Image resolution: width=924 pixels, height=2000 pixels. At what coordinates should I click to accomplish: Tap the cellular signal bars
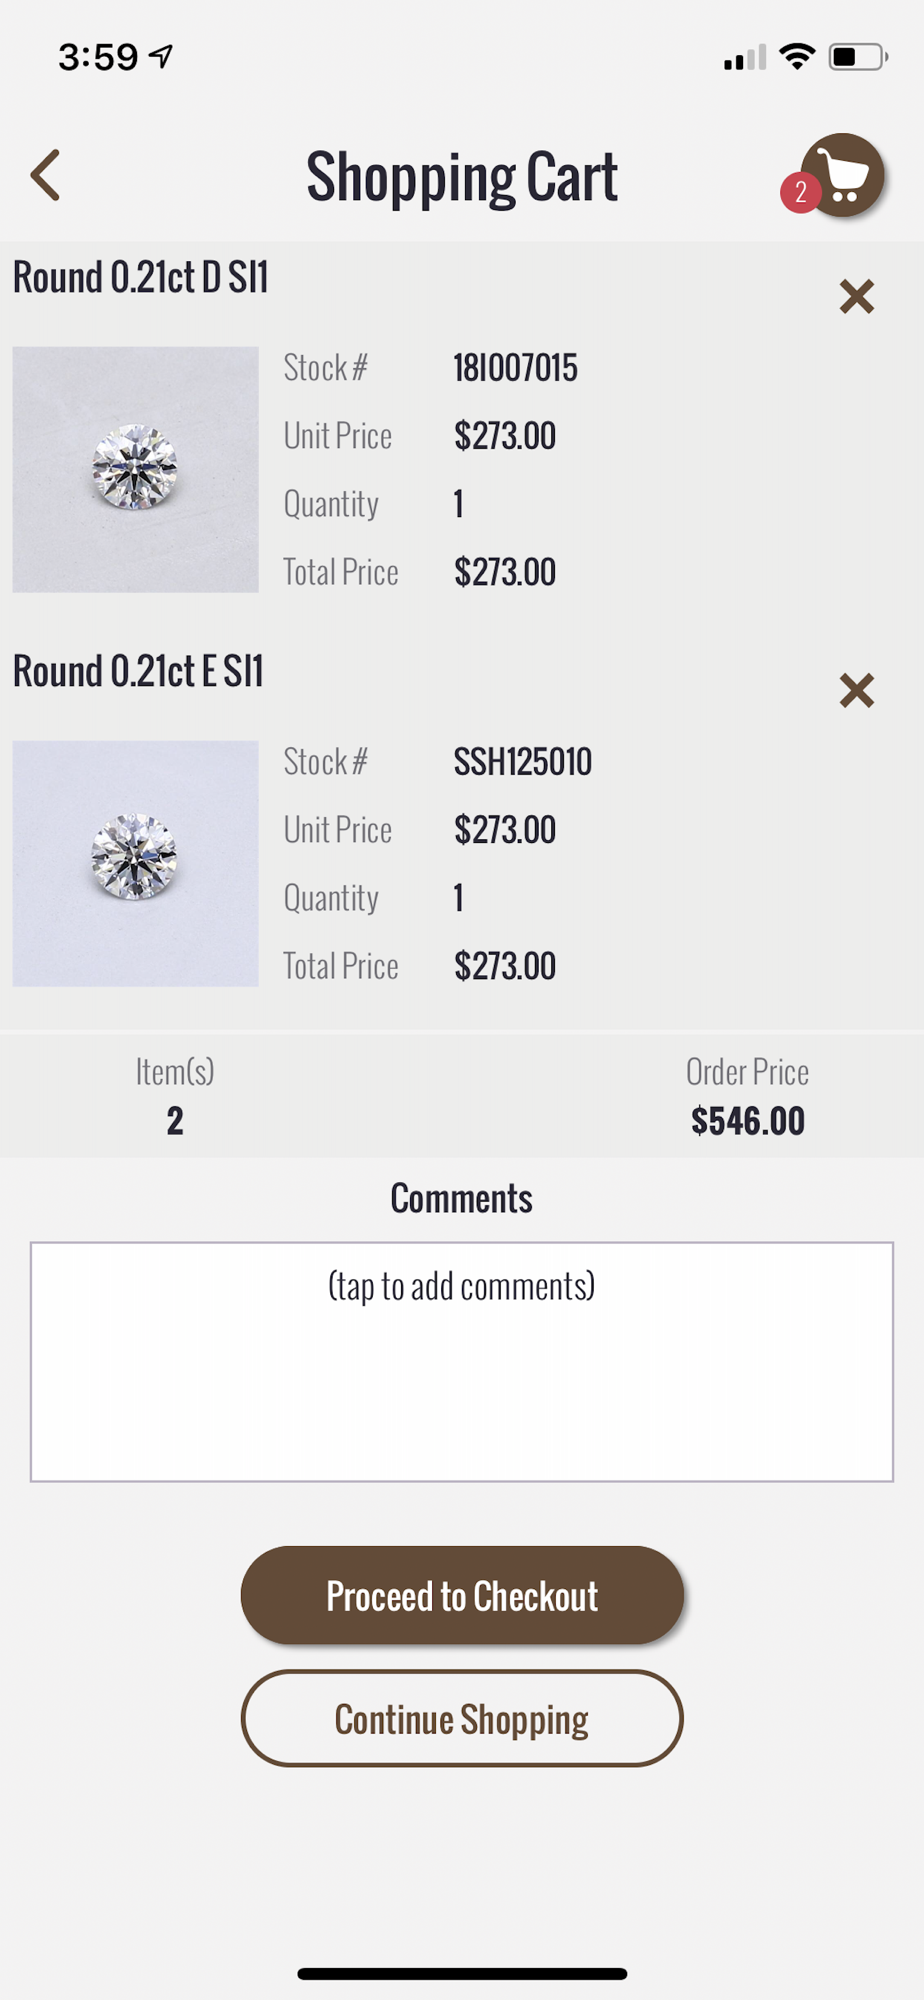tap(745, 58)
